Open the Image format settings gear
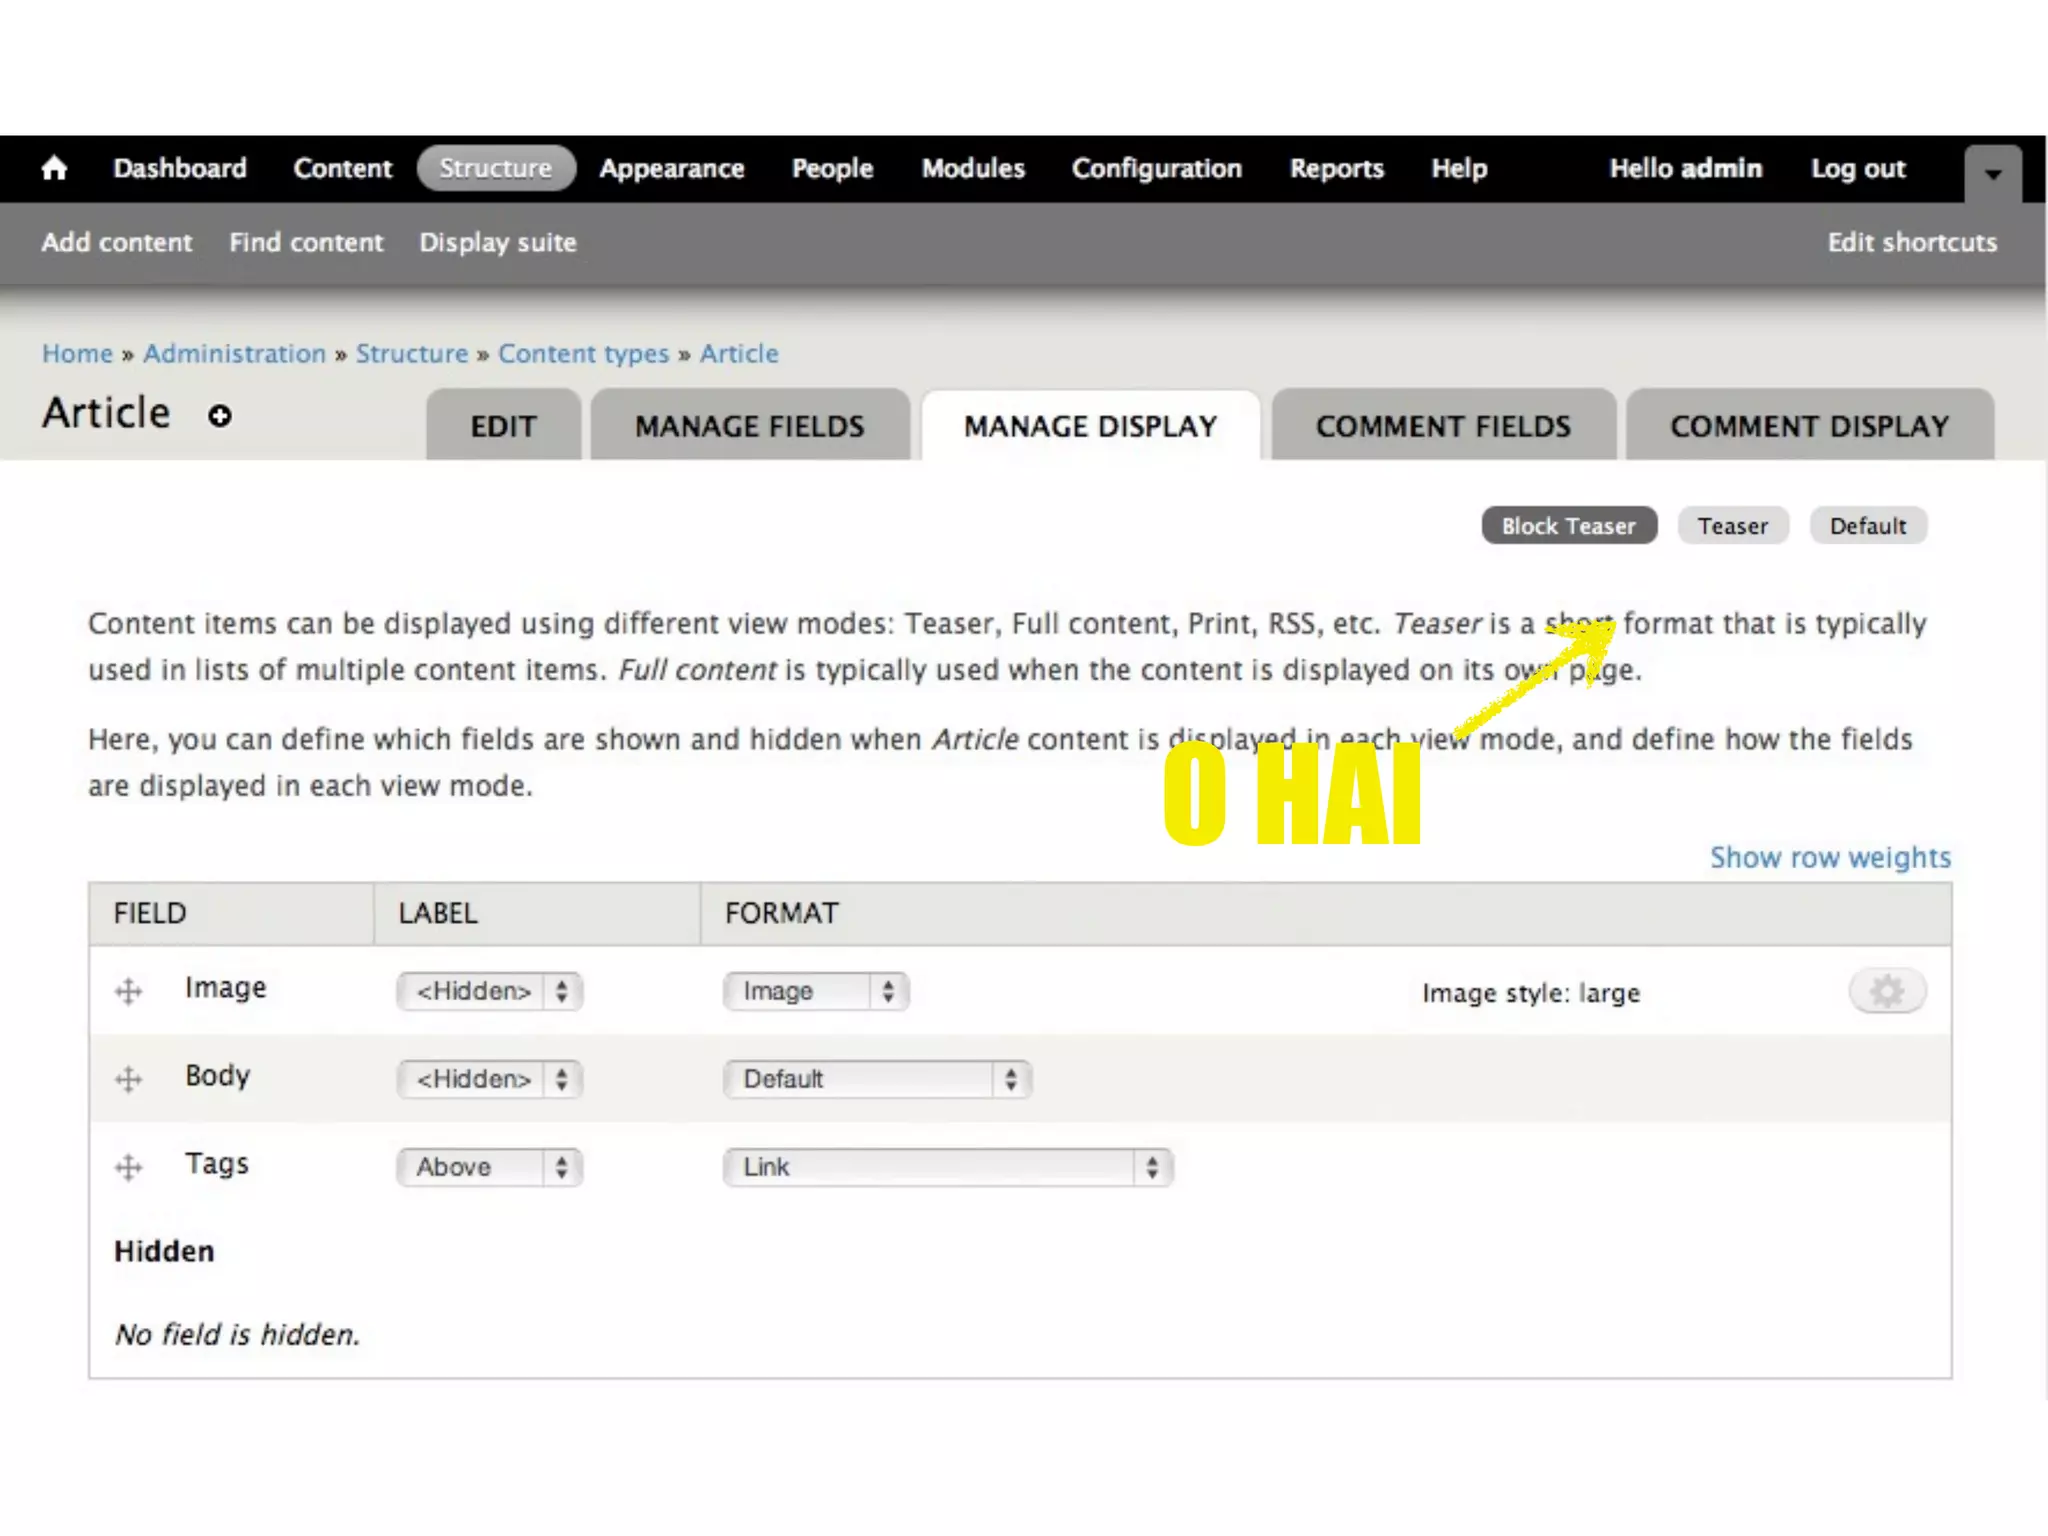 (1886, 991)
